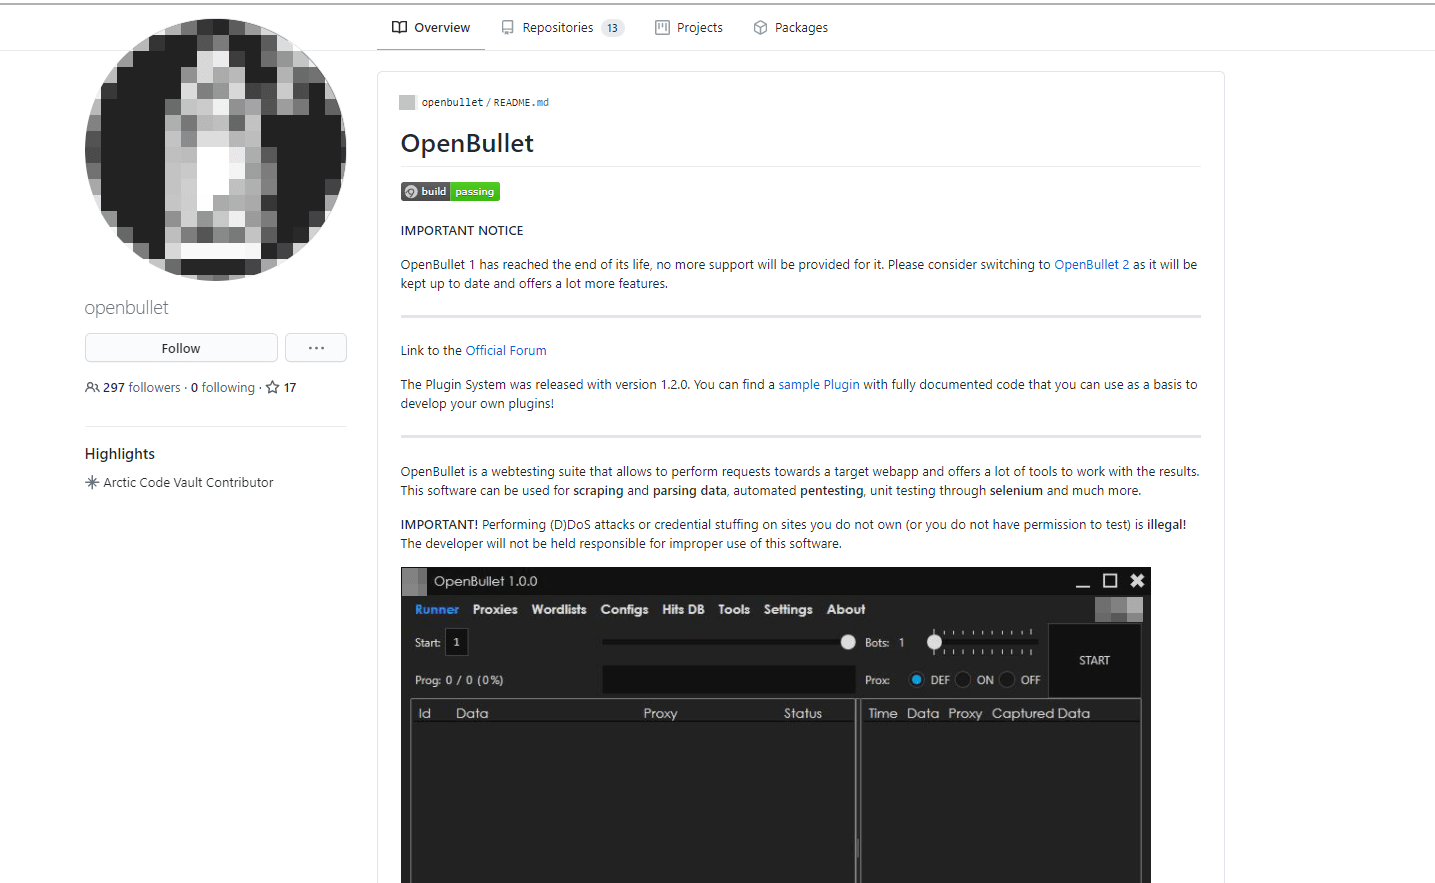The width and height of the screenshot is (1435, 883).
Task: Select the DEF proxy radio button
Action: pos(916,680)
